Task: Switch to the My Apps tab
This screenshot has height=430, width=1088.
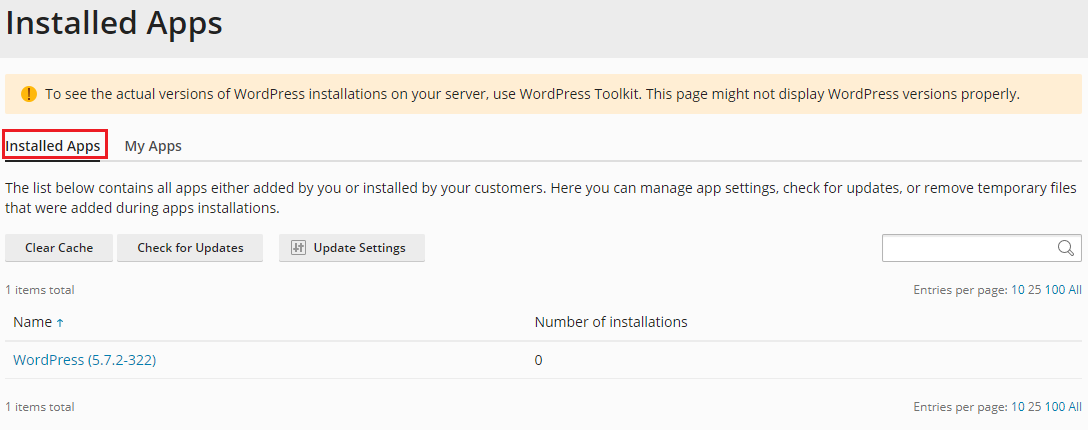Action: [153, 146]
